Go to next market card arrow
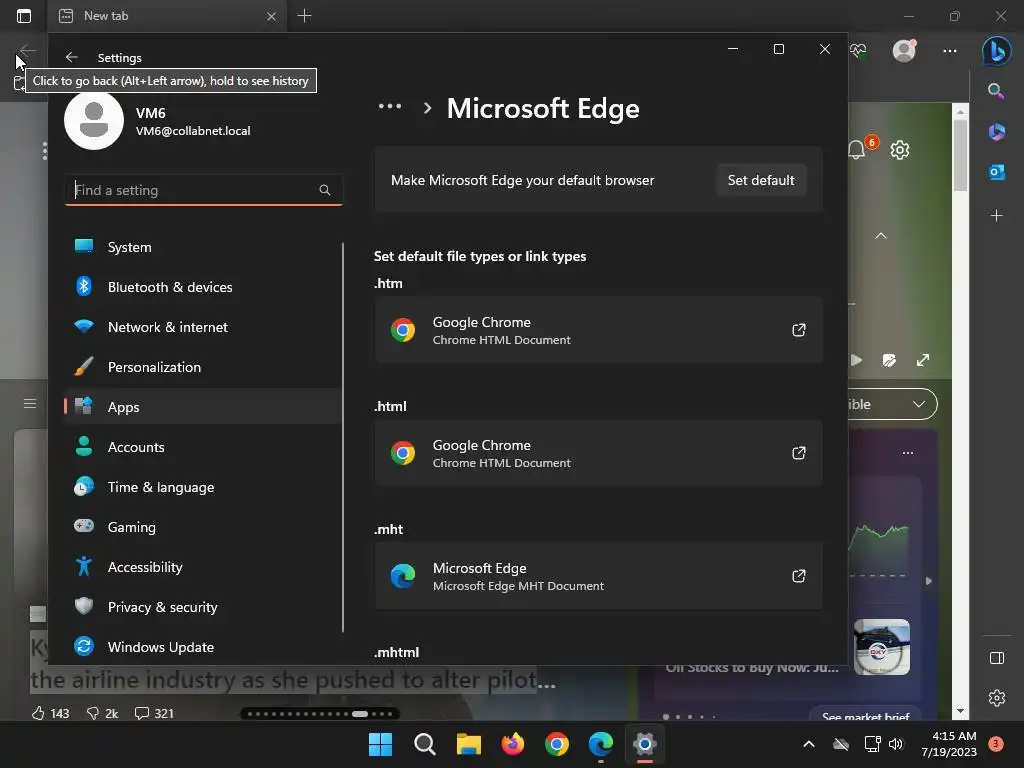 click(x=928, y=581)
